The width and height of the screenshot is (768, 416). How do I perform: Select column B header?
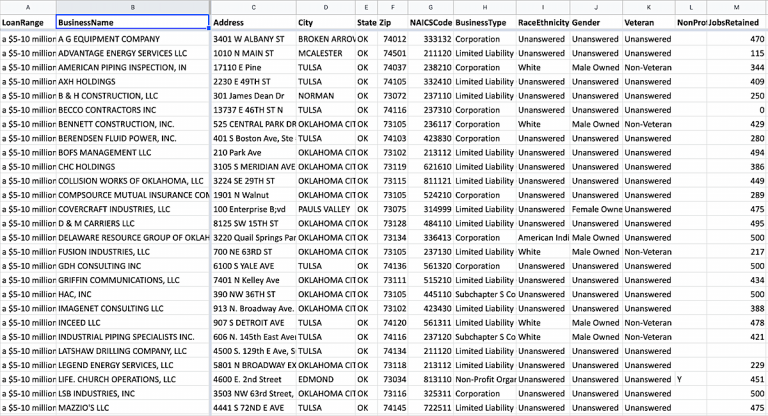click(x=133, y=7)
